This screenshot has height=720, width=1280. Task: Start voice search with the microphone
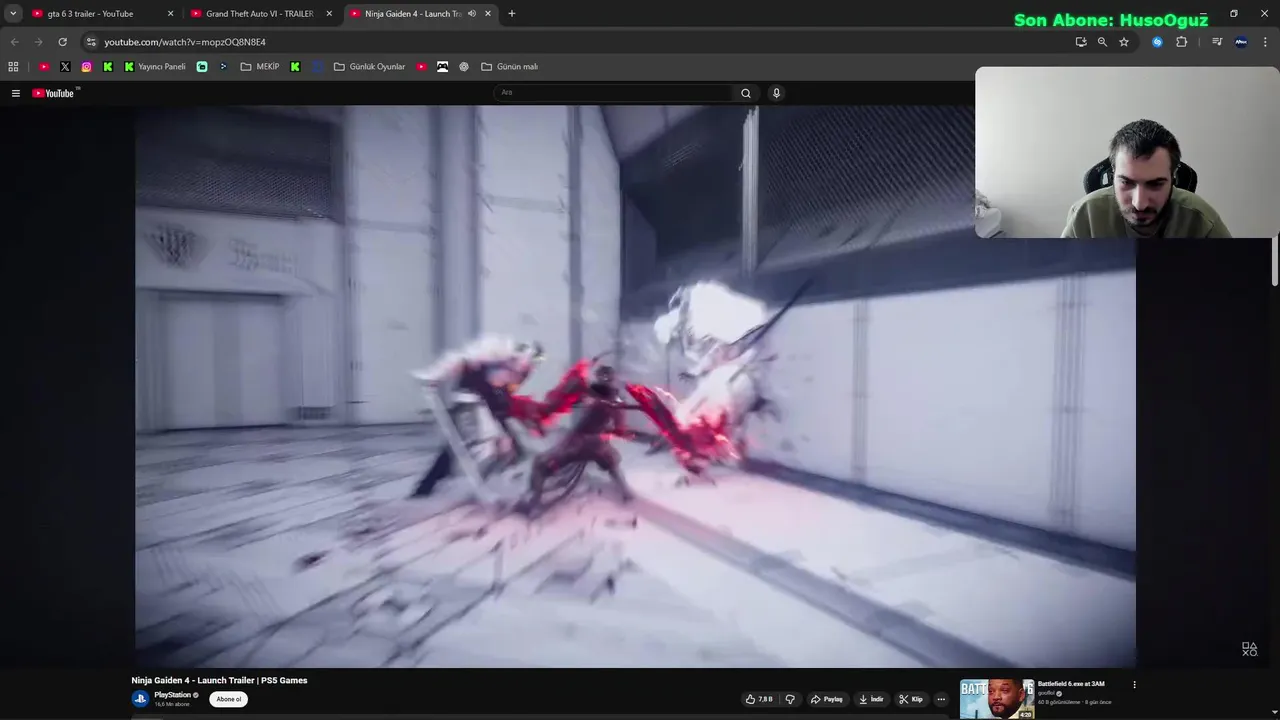[776, 93]
